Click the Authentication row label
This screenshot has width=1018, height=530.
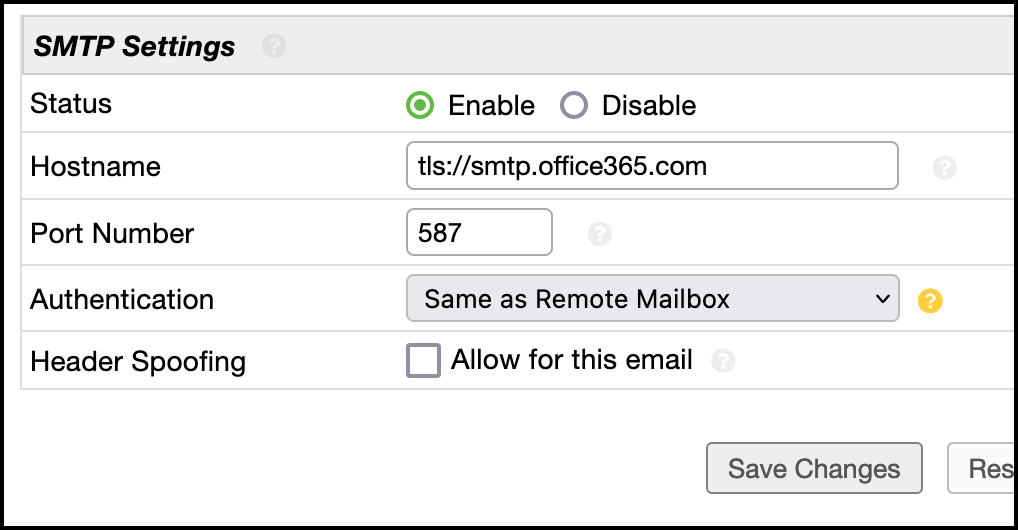[x=122, y=299]
